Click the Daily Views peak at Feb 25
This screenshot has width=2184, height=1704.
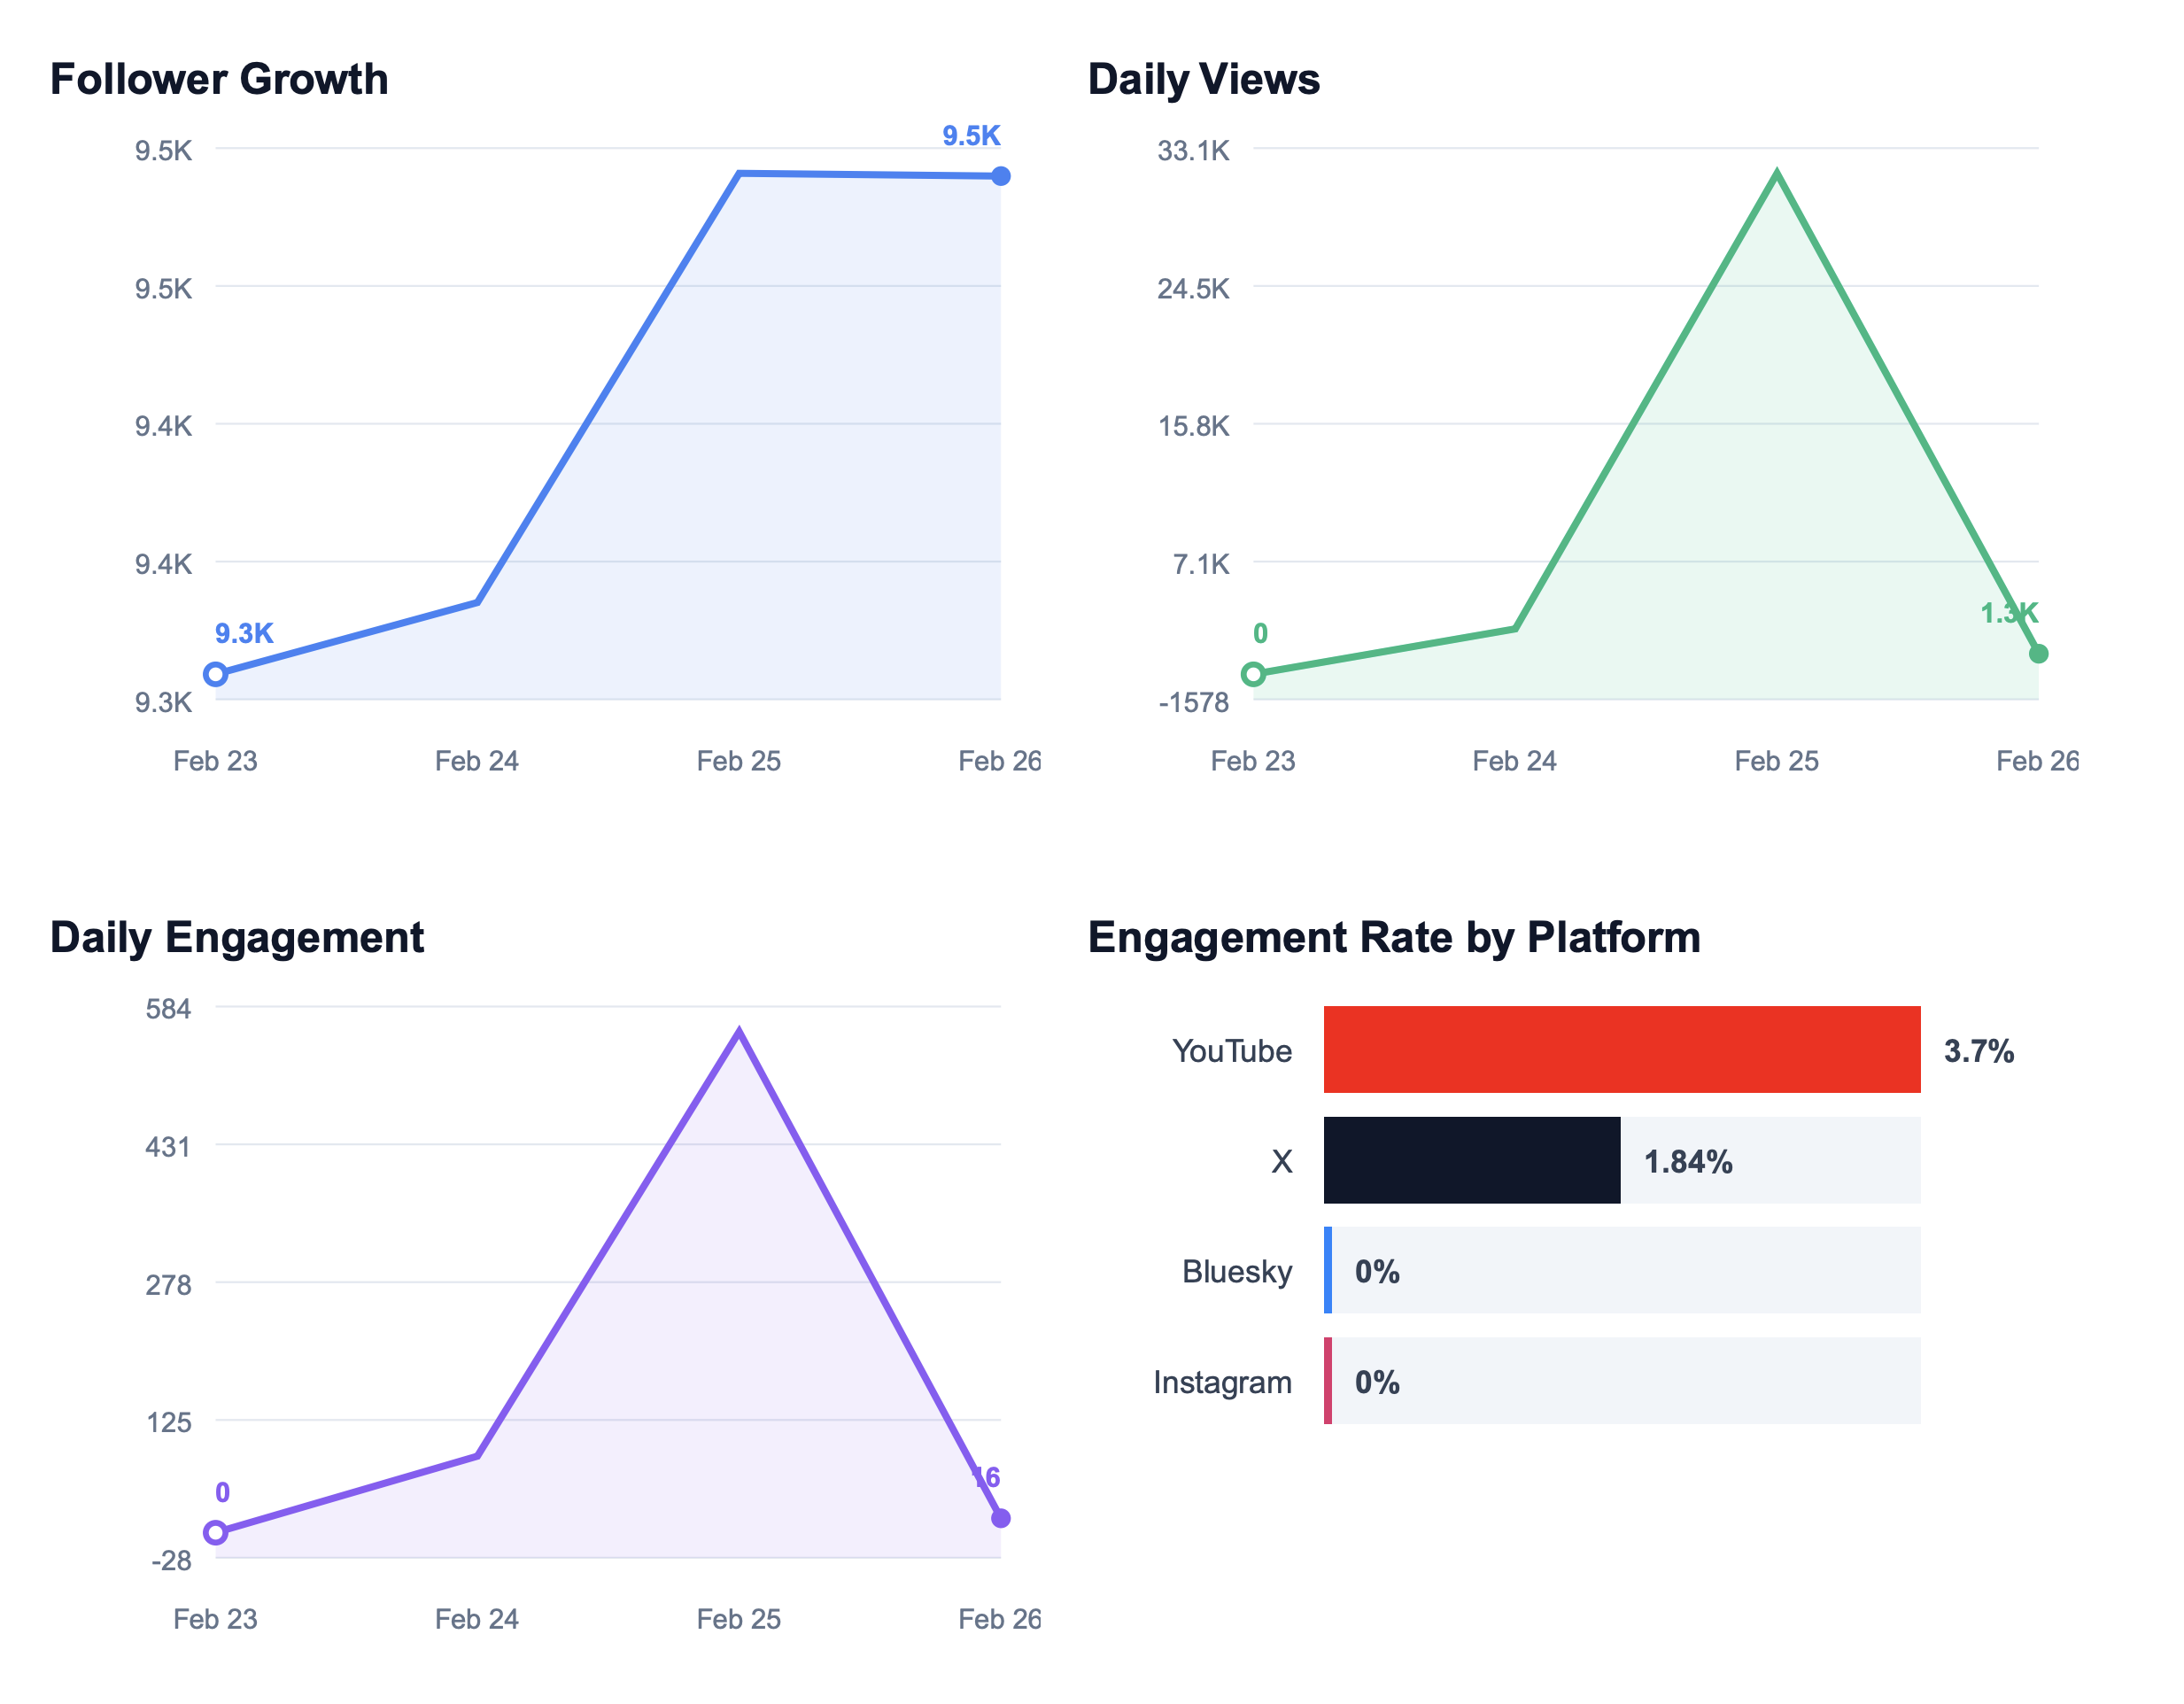1776,174
